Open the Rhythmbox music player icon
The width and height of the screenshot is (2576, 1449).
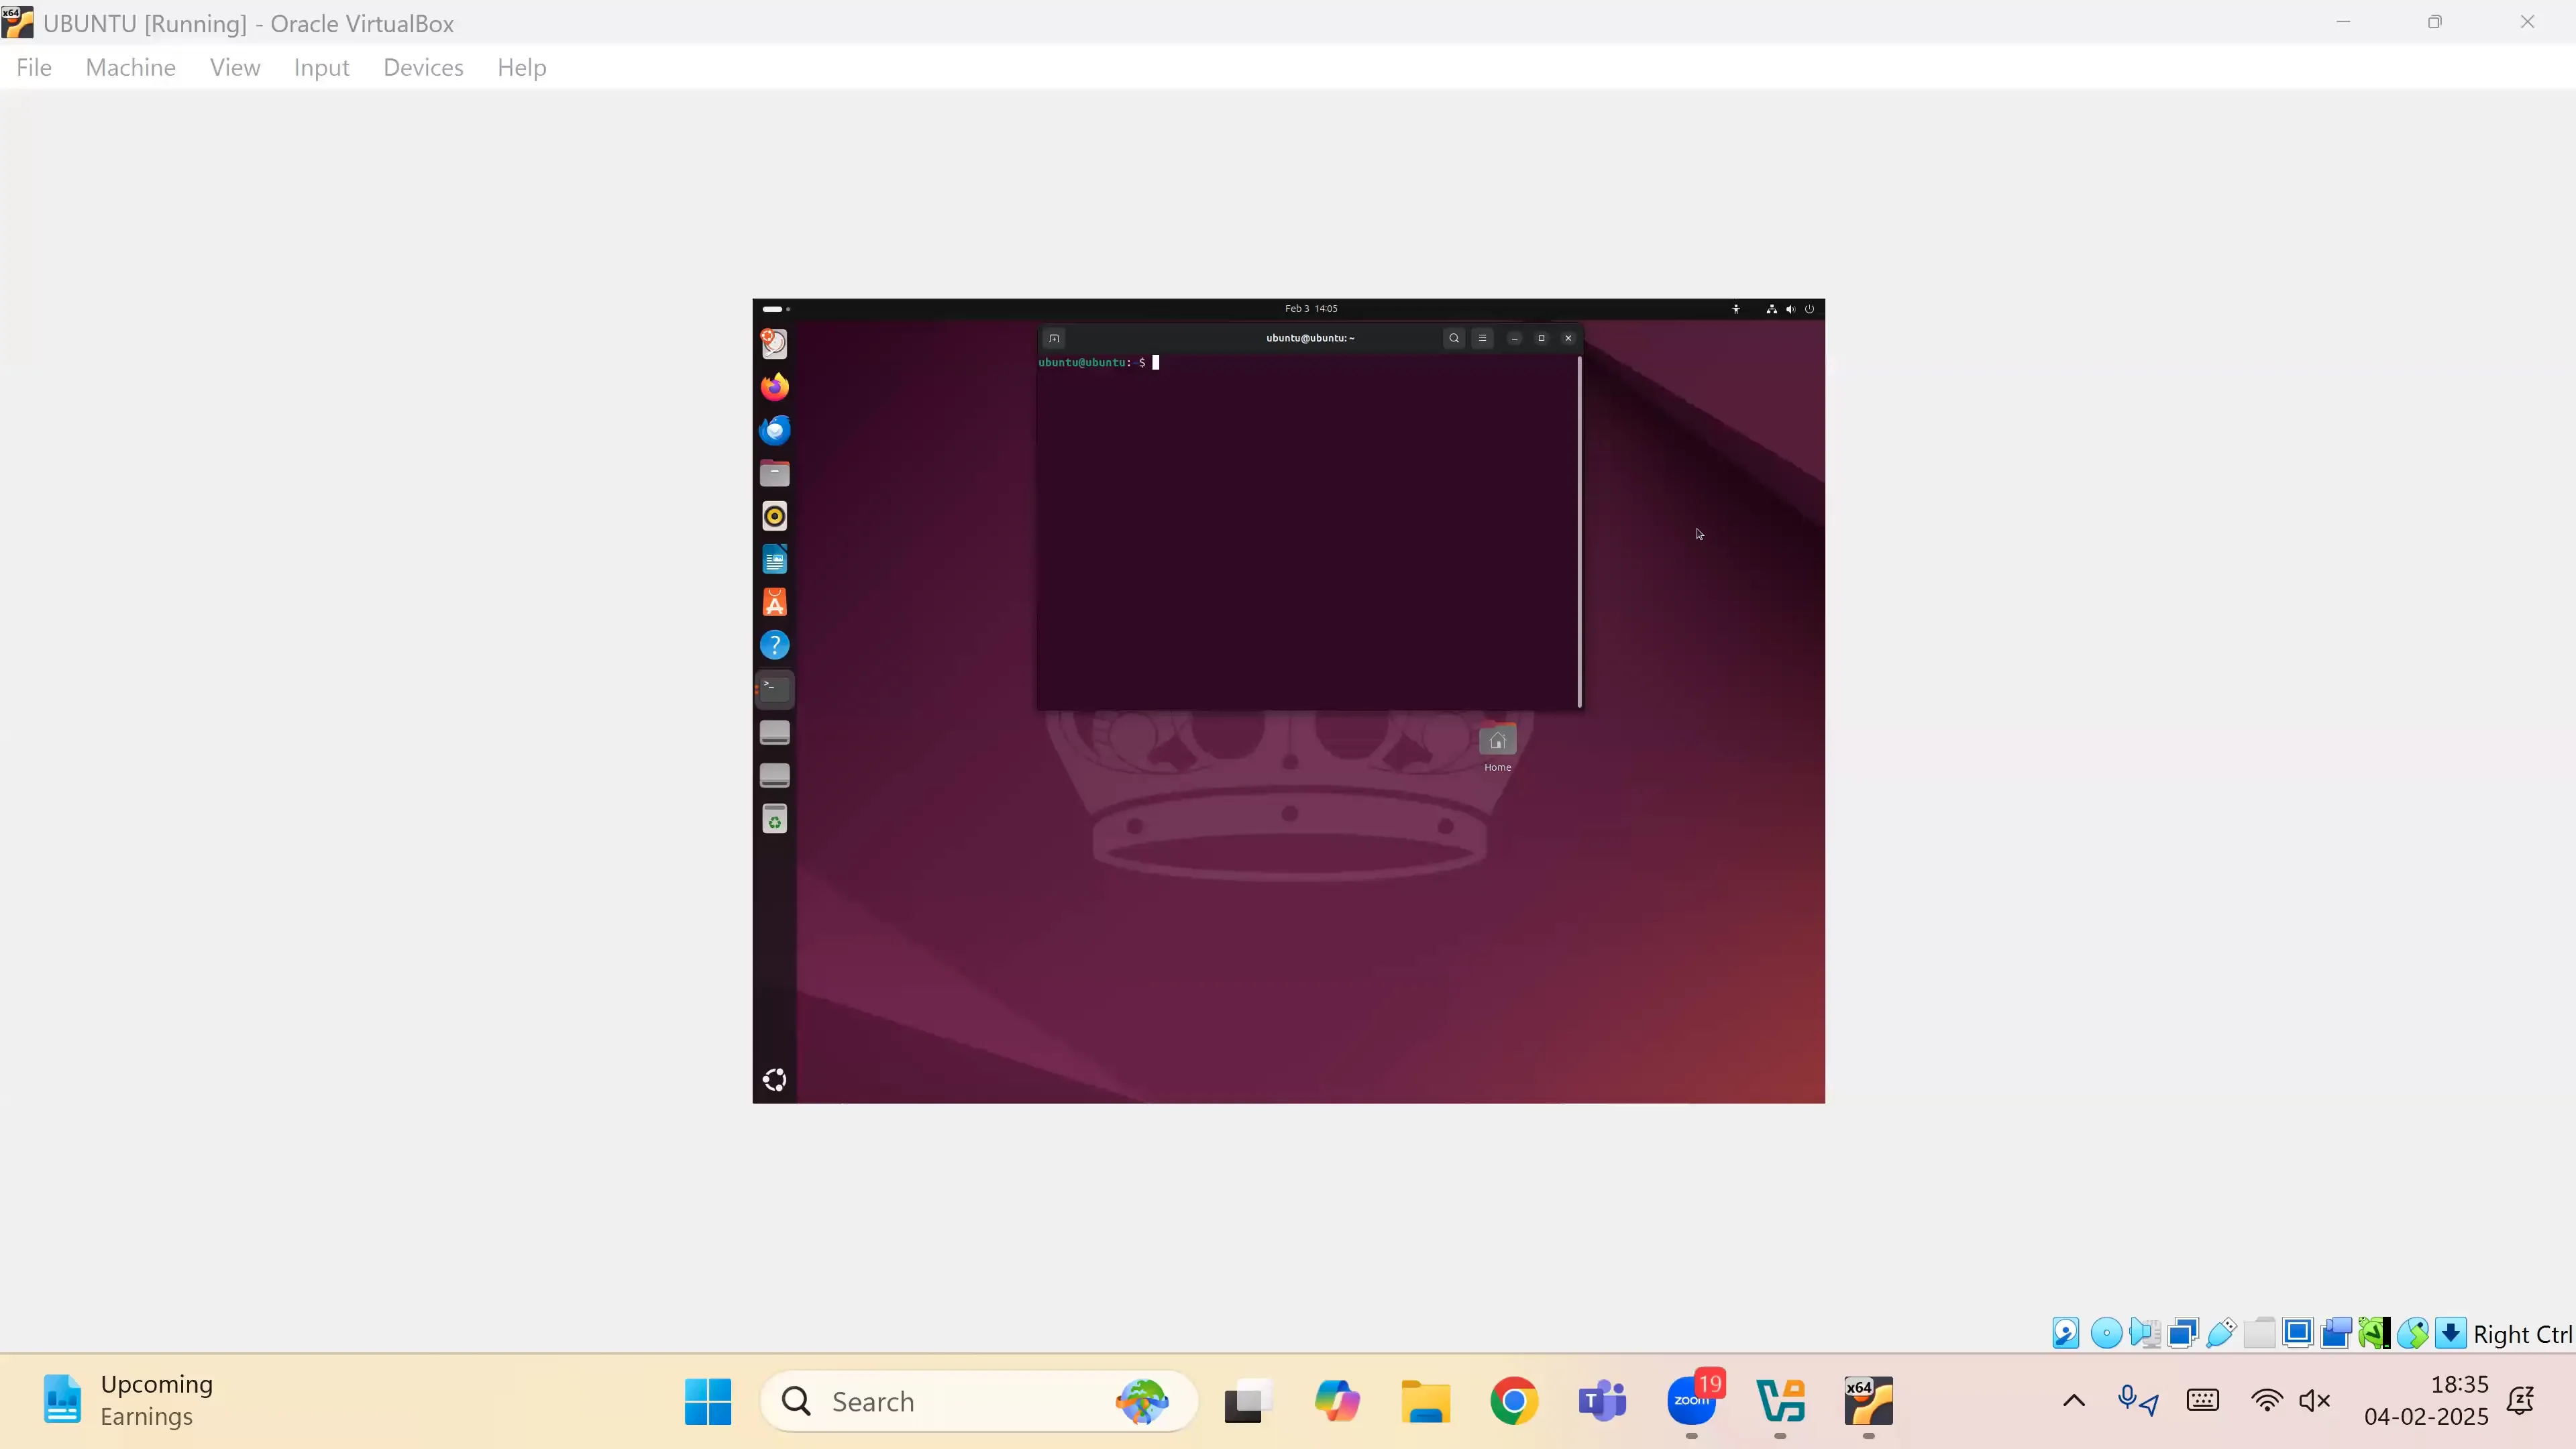click(x=774, y=516)
